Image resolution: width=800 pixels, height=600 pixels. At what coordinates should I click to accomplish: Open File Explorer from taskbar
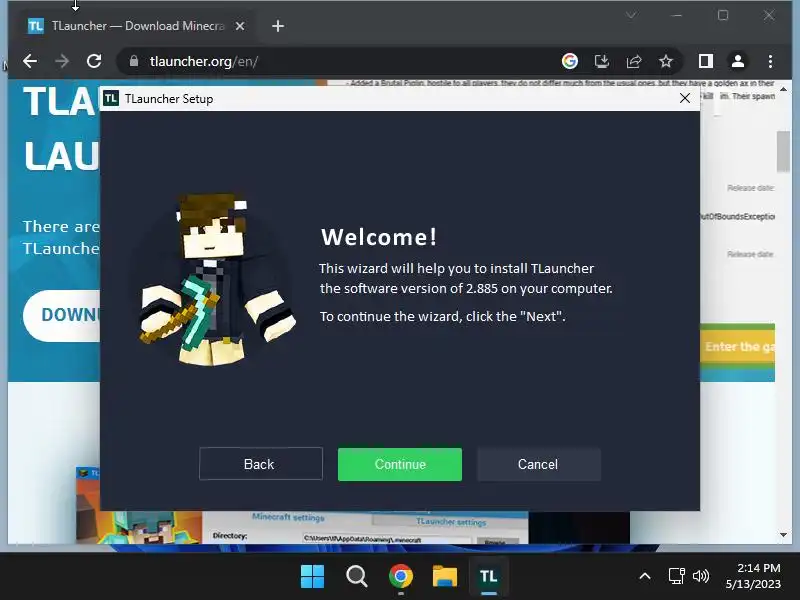445,576
